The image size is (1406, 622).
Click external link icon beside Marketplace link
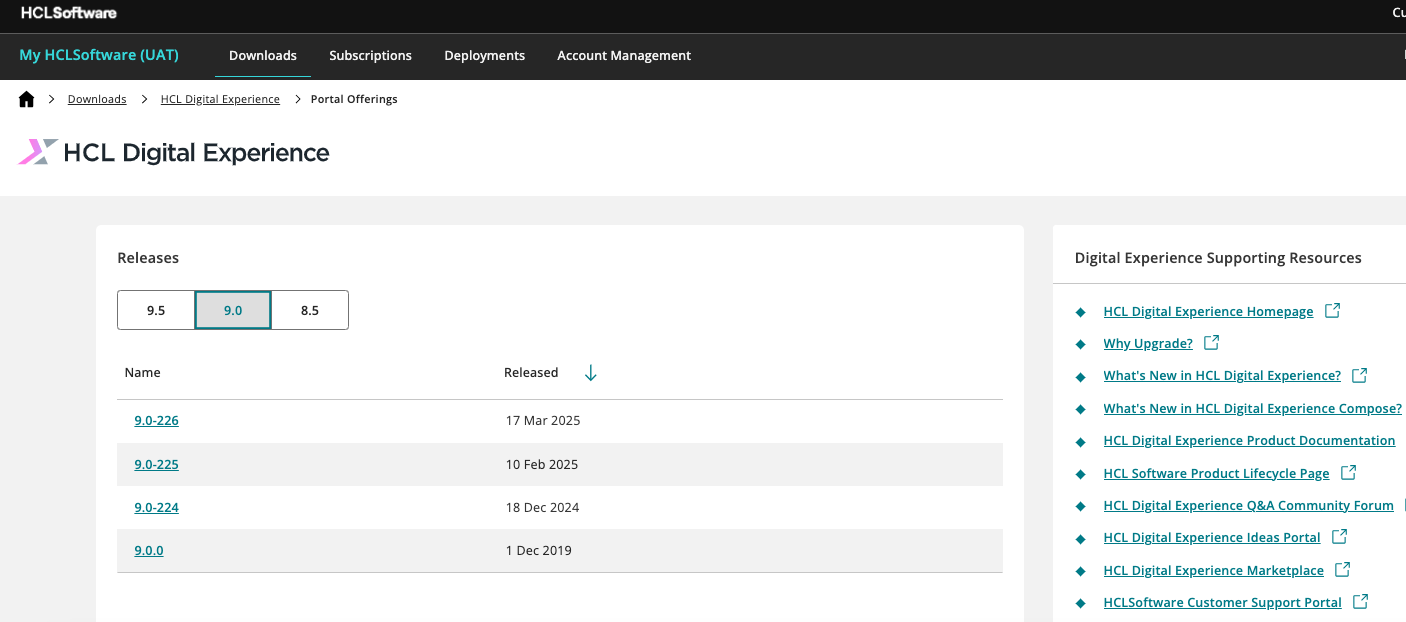pos(1342,570)
